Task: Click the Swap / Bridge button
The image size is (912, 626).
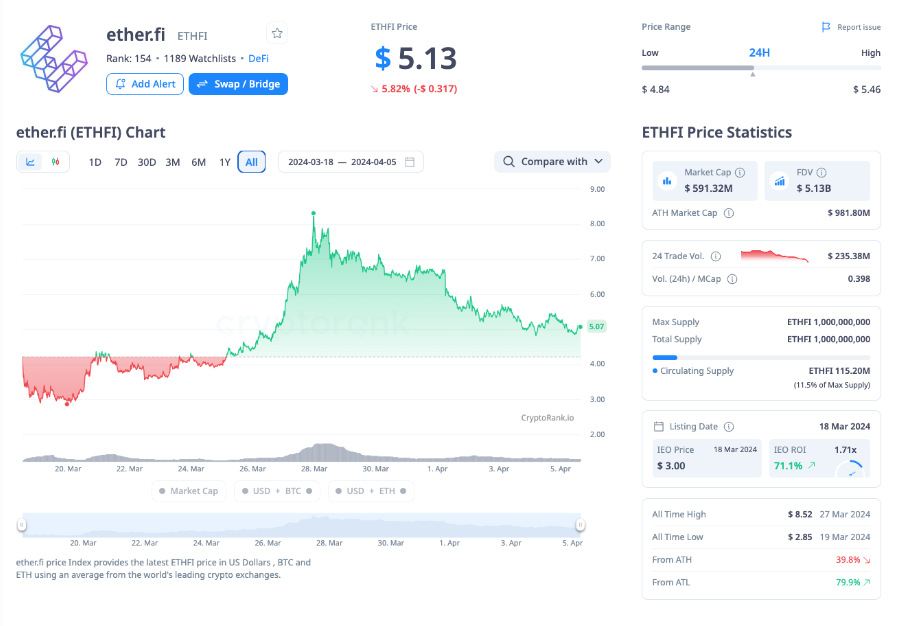Action: click(238, 84)
